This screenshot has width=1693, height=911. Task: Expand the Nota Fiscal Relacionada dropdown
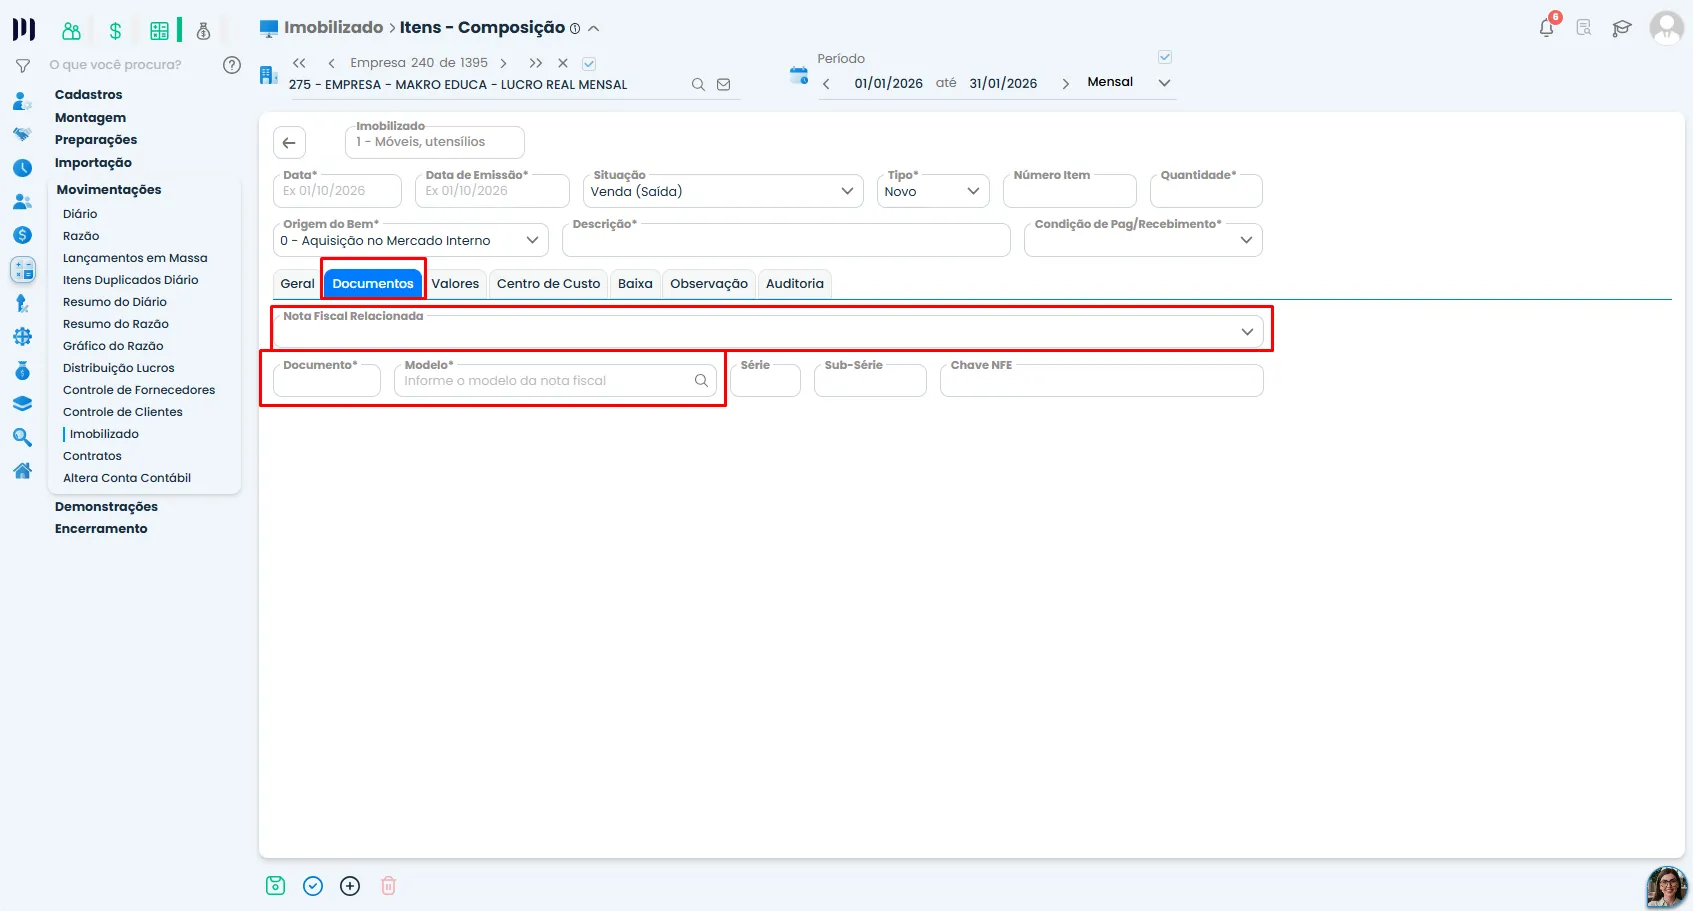[767, 331]
